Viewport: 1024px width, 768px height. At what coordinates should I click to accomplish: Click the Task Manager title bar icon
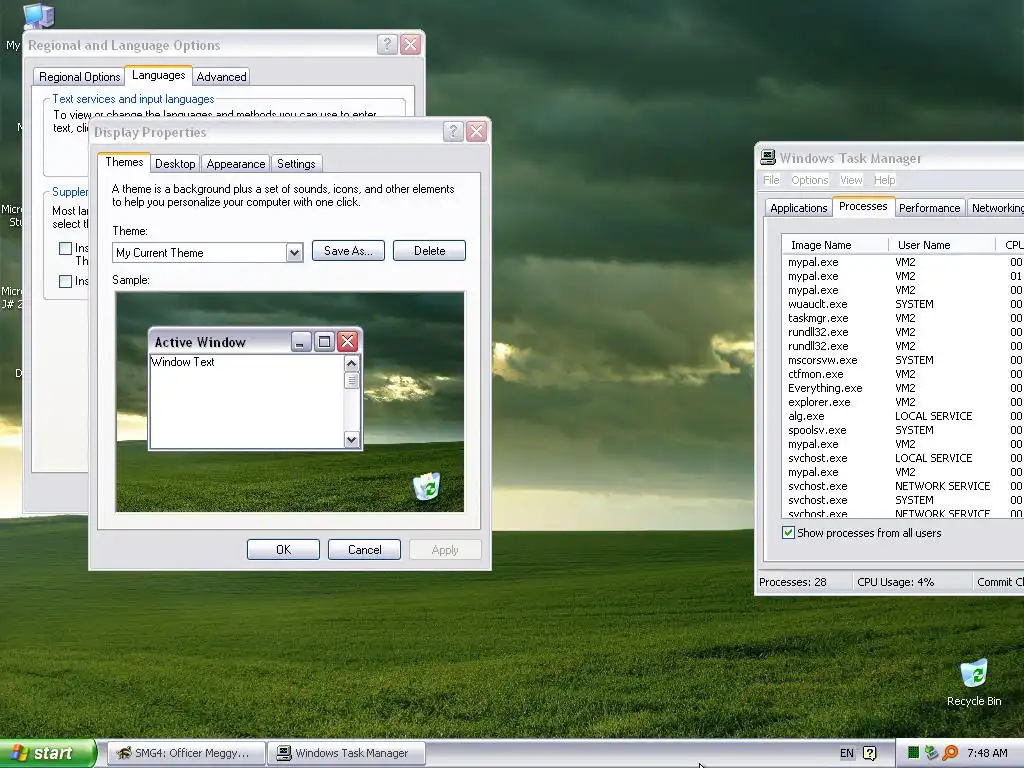[767, 157]
